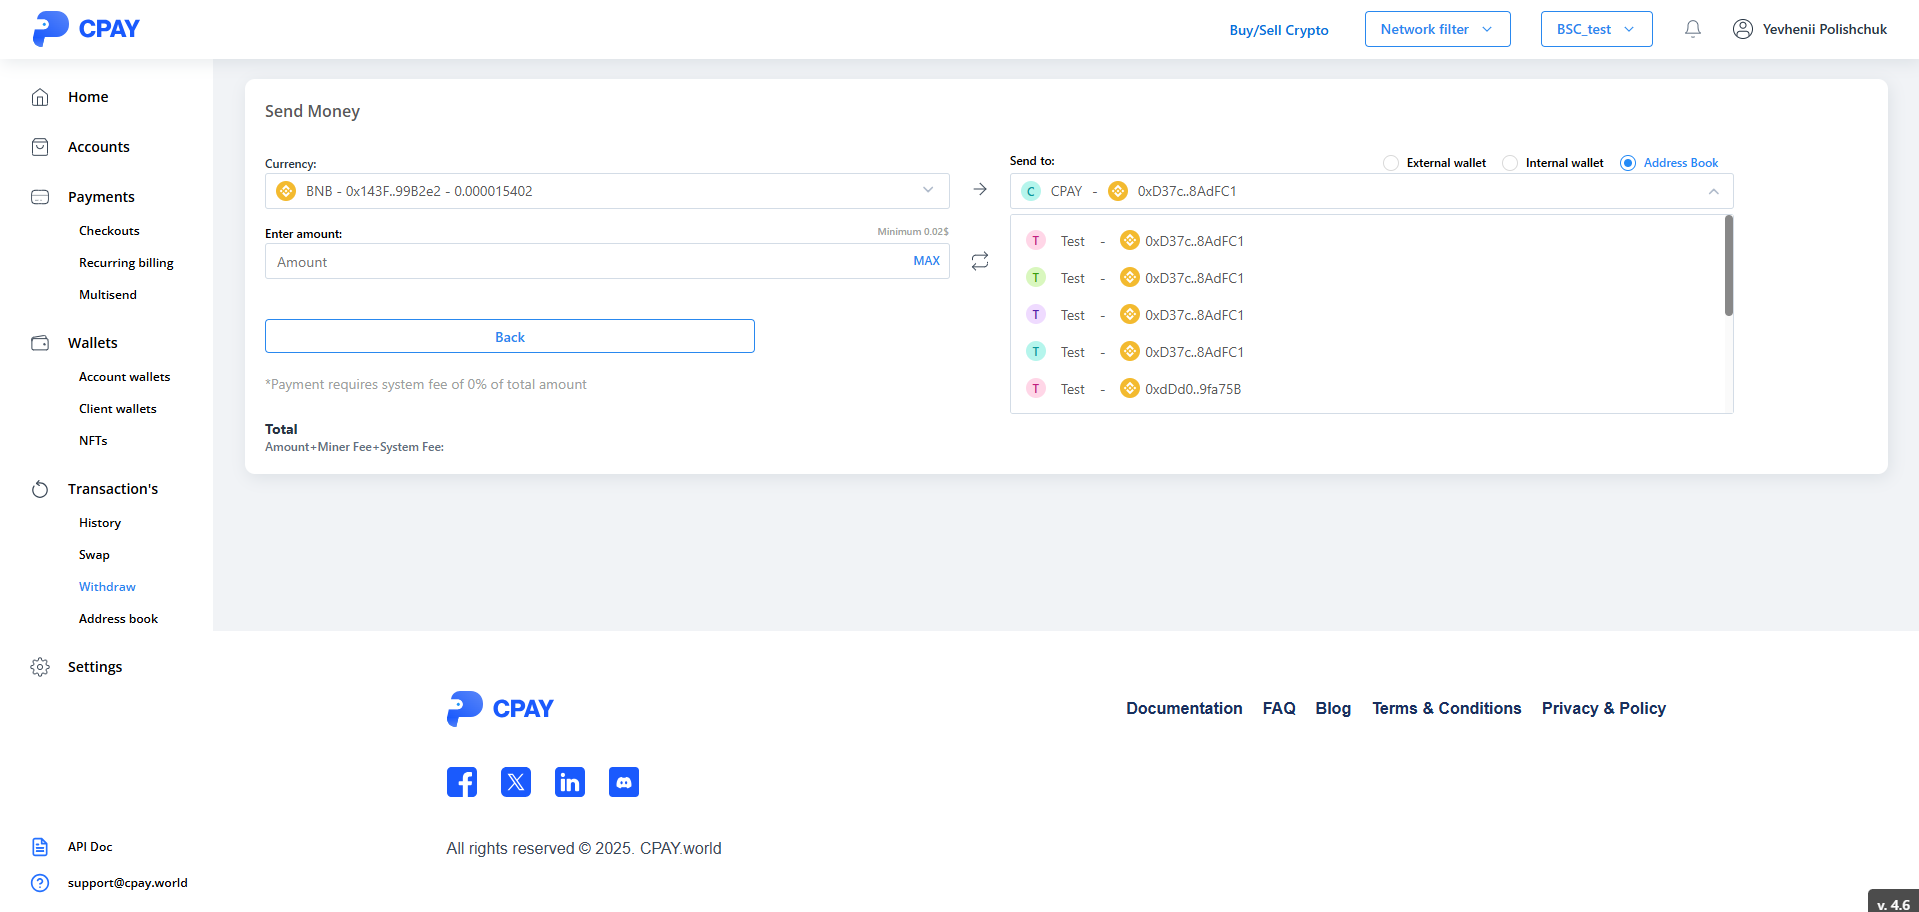The image size is (1919, 912).
Task: Click the notification bell icon
Action: (x=1692, y=29)
